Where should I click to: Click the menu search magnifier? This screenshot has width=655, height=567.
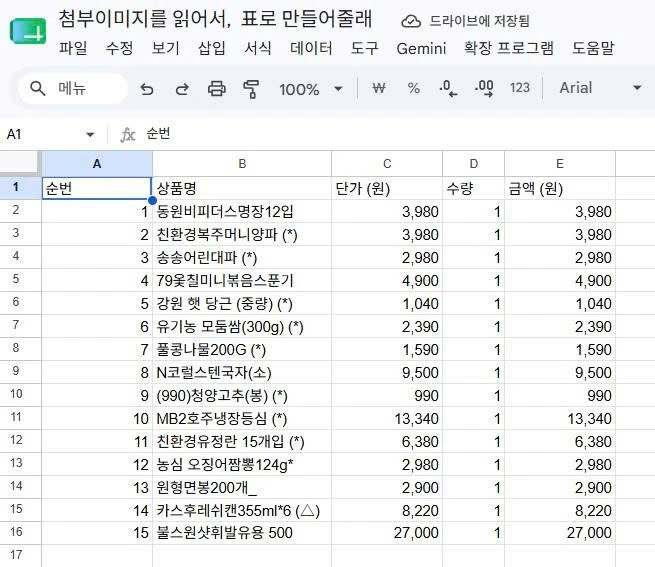38,89
